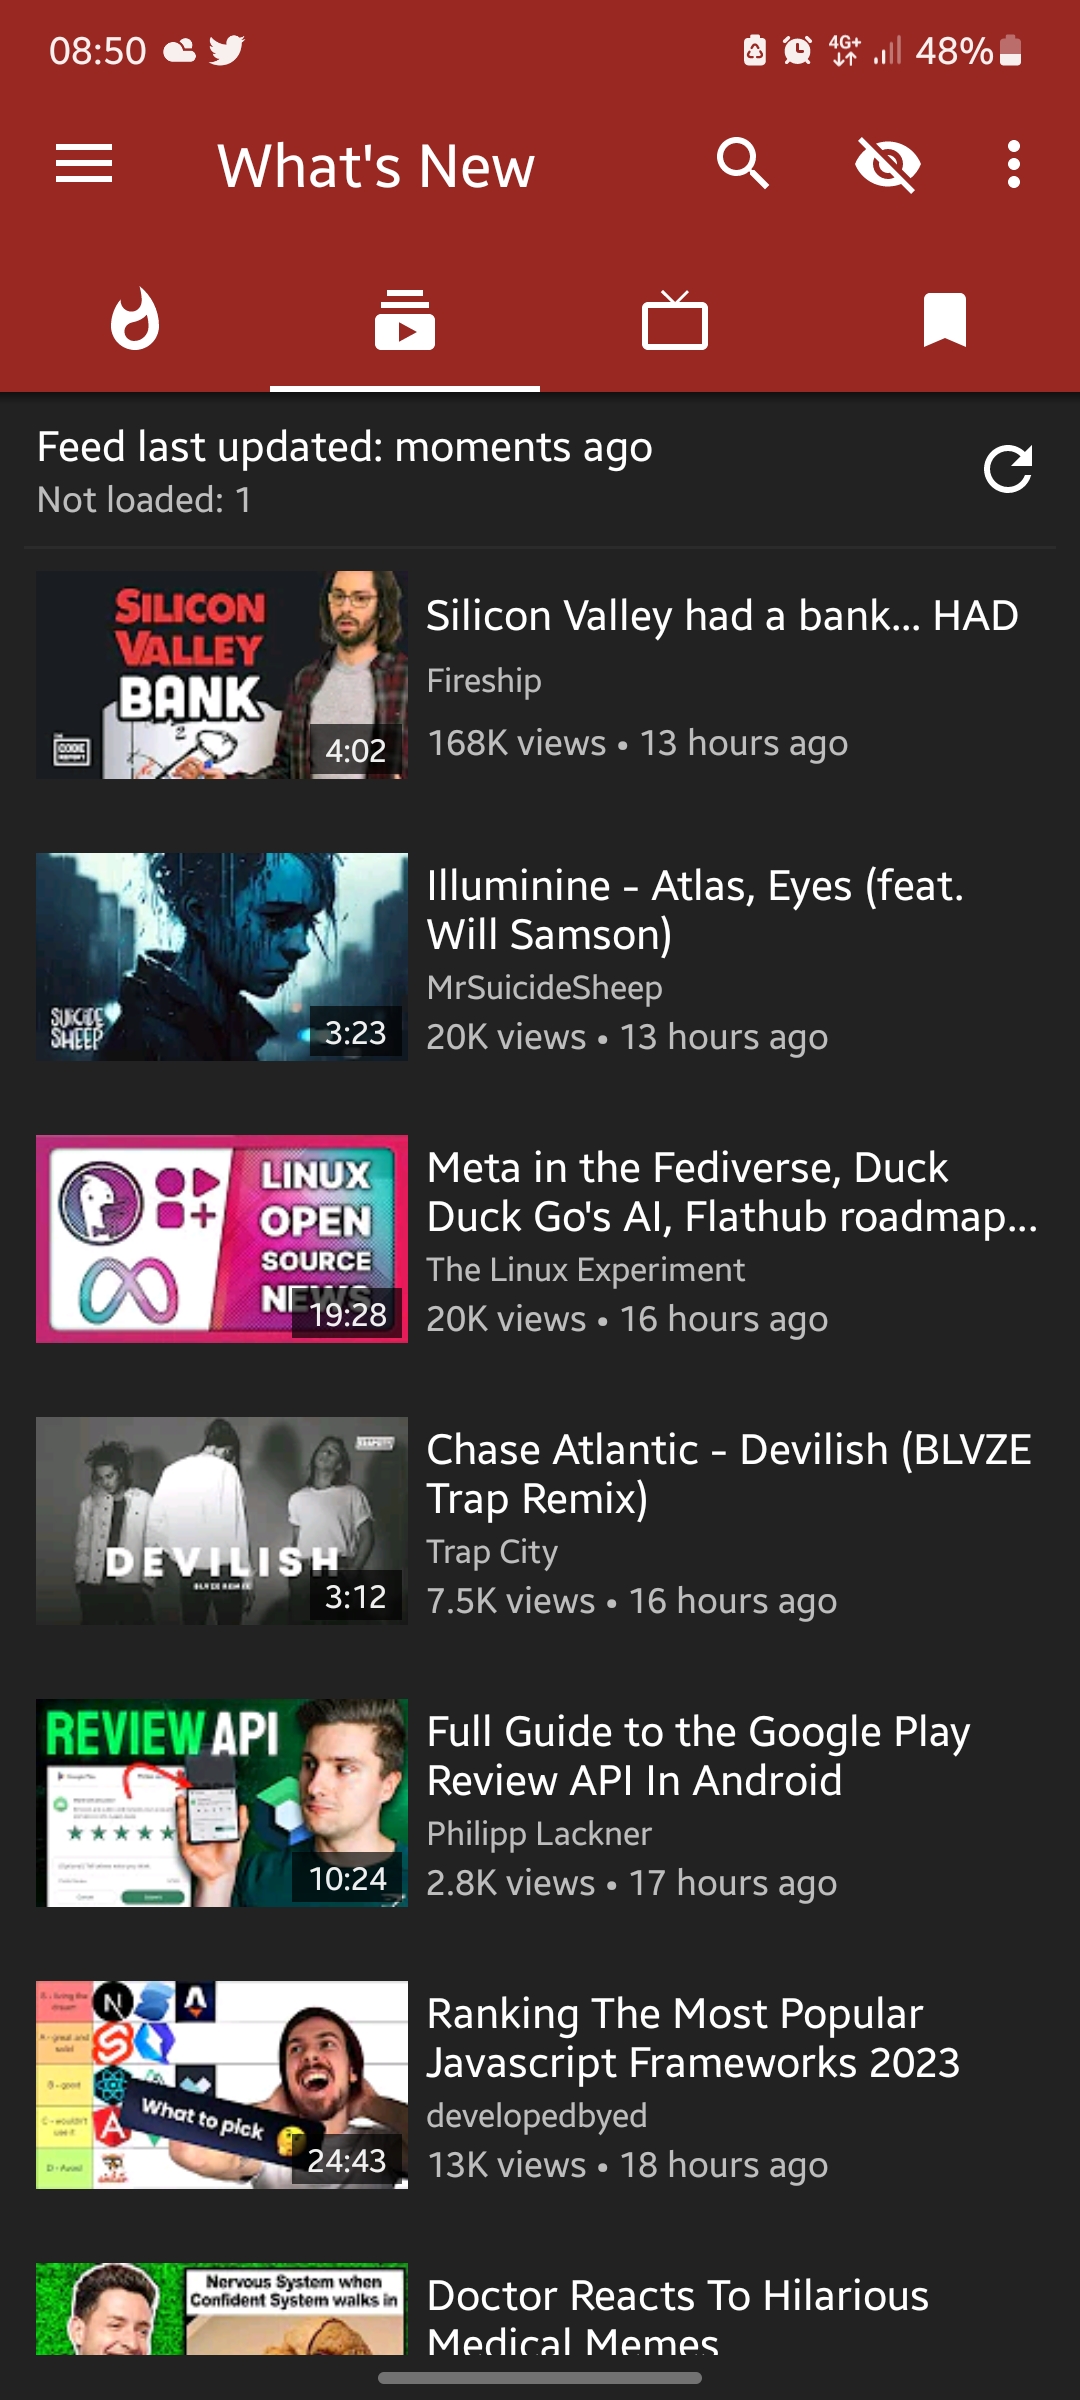Tap the Devilish thumbnail with 3:12 duration
Viewport: 1080px width, 2400px height.
click(x=222, y=1521)
